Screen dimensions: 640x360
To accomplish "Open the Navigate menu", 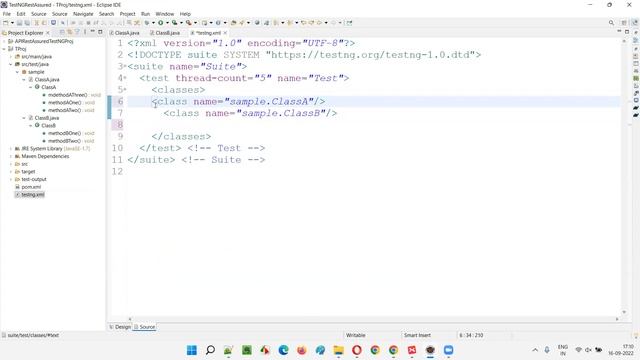I will [x=83, y=14].
